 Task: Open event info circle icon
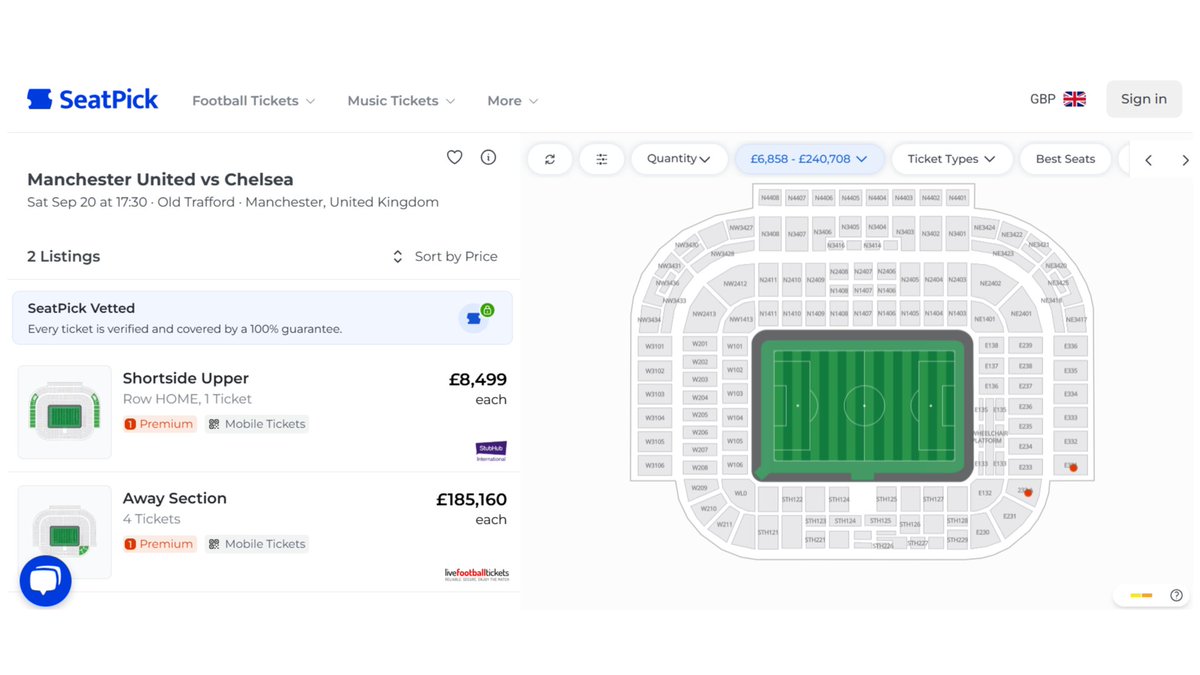click(x=488, y=157)
